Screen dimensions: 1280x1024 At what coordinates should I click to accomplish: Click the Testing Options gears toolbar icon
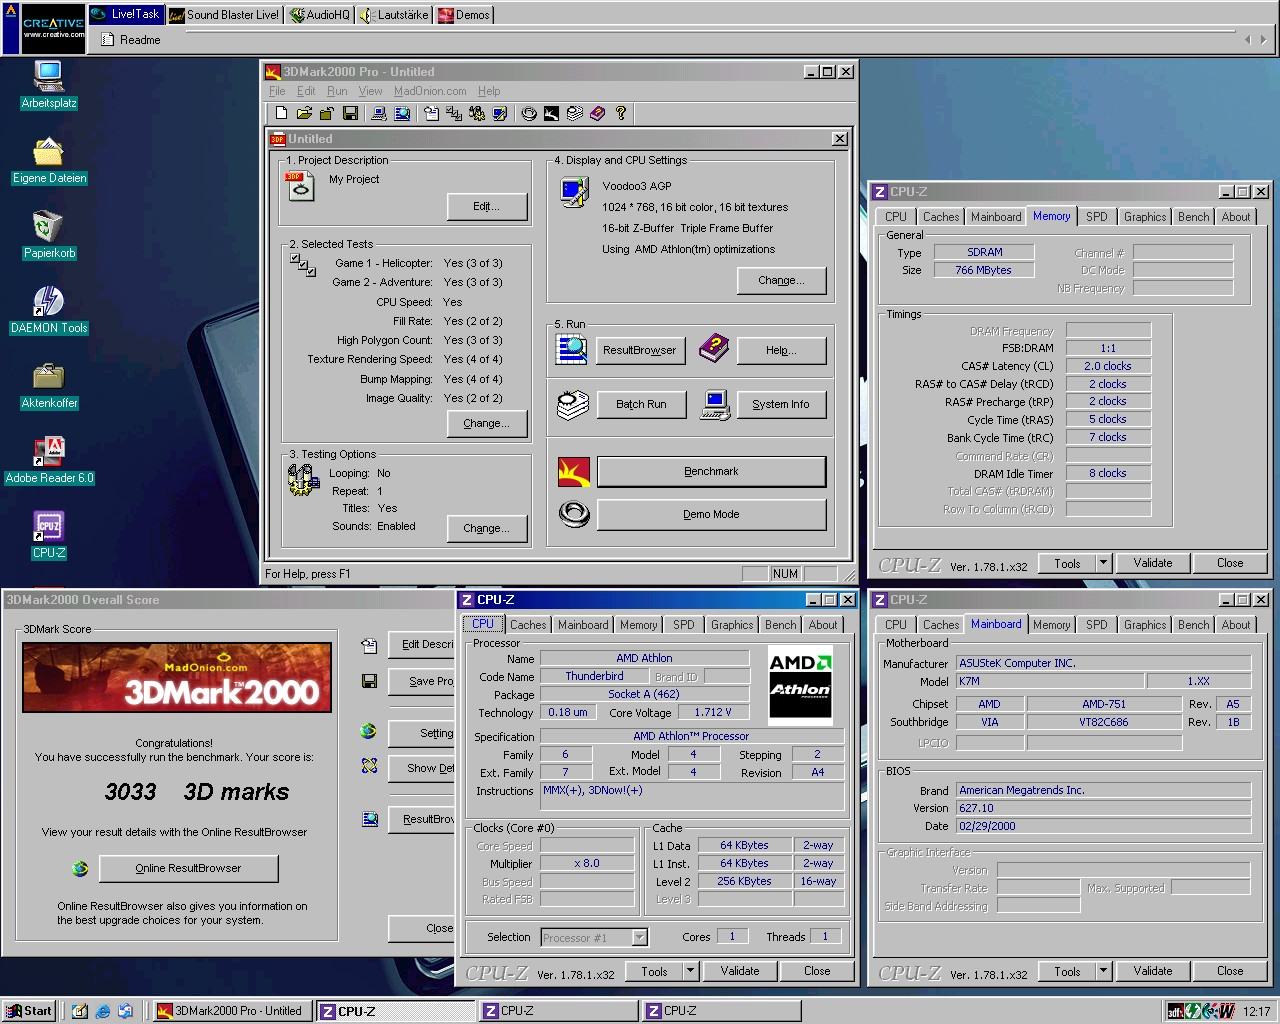tap(476, 113)
